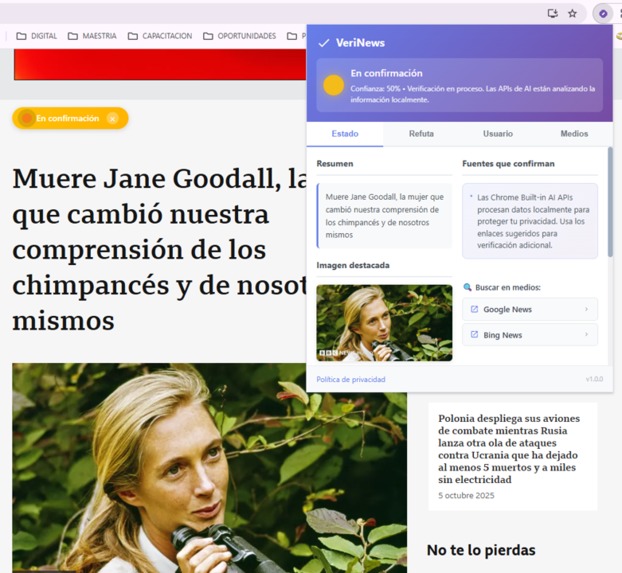Switch to the Medios tab

(x=574, y=134)
